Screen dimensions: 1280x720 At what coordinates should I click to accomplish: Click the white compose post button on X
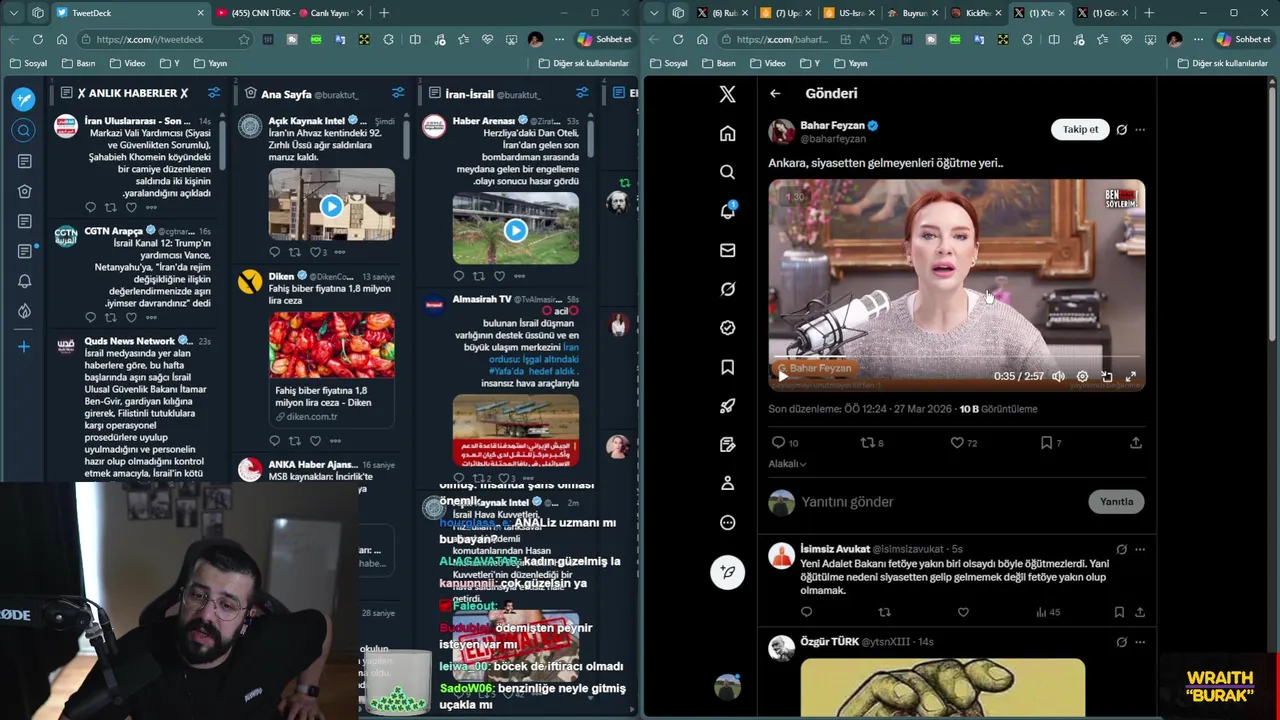pyautogui.click(x=727, y=572)
